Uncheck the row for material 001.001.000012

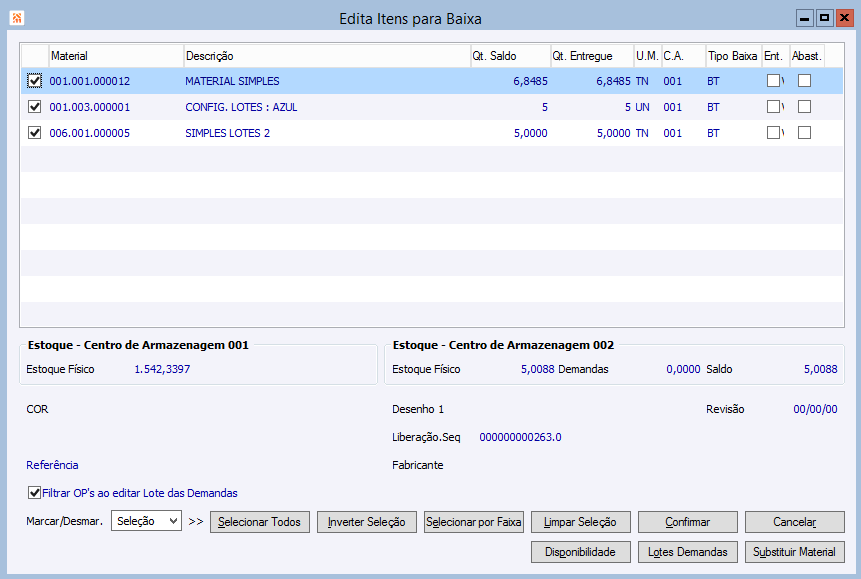(35, 81)
